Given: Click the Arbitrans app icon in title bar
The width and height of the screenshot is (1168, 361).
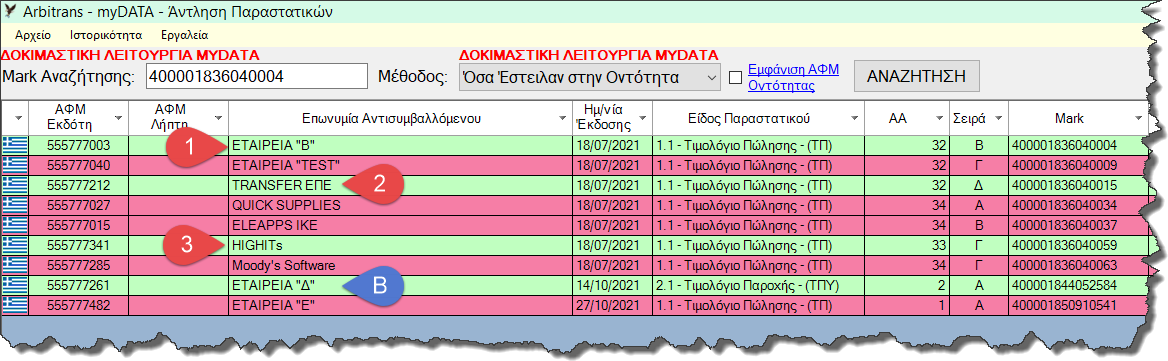Looking at the screenshot, I should (9, 11).
